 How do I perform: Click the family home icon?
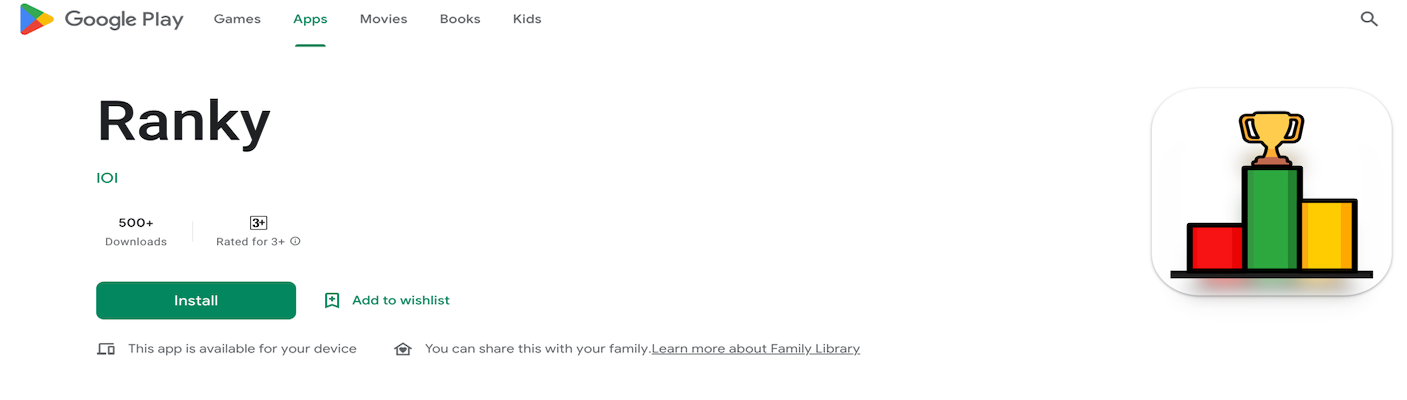(403, 349)
